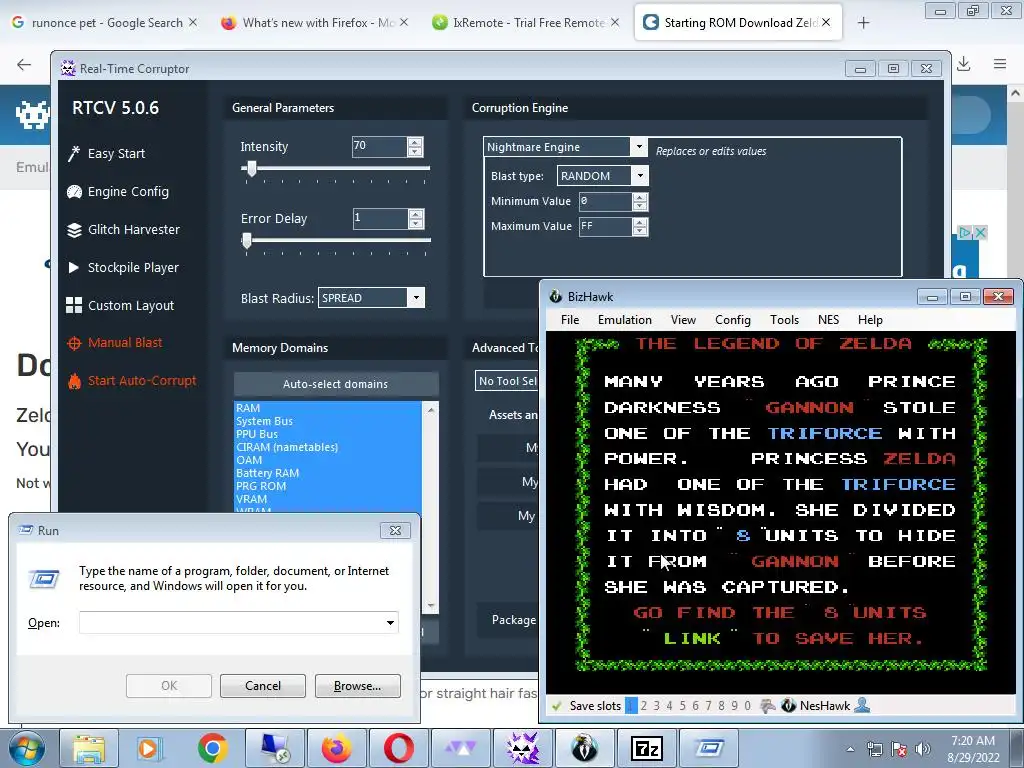The width and height of the screenshot is (1024, 768).
Task: Open 7-Zip from taskbar
Action: click(x=647, y=748)
